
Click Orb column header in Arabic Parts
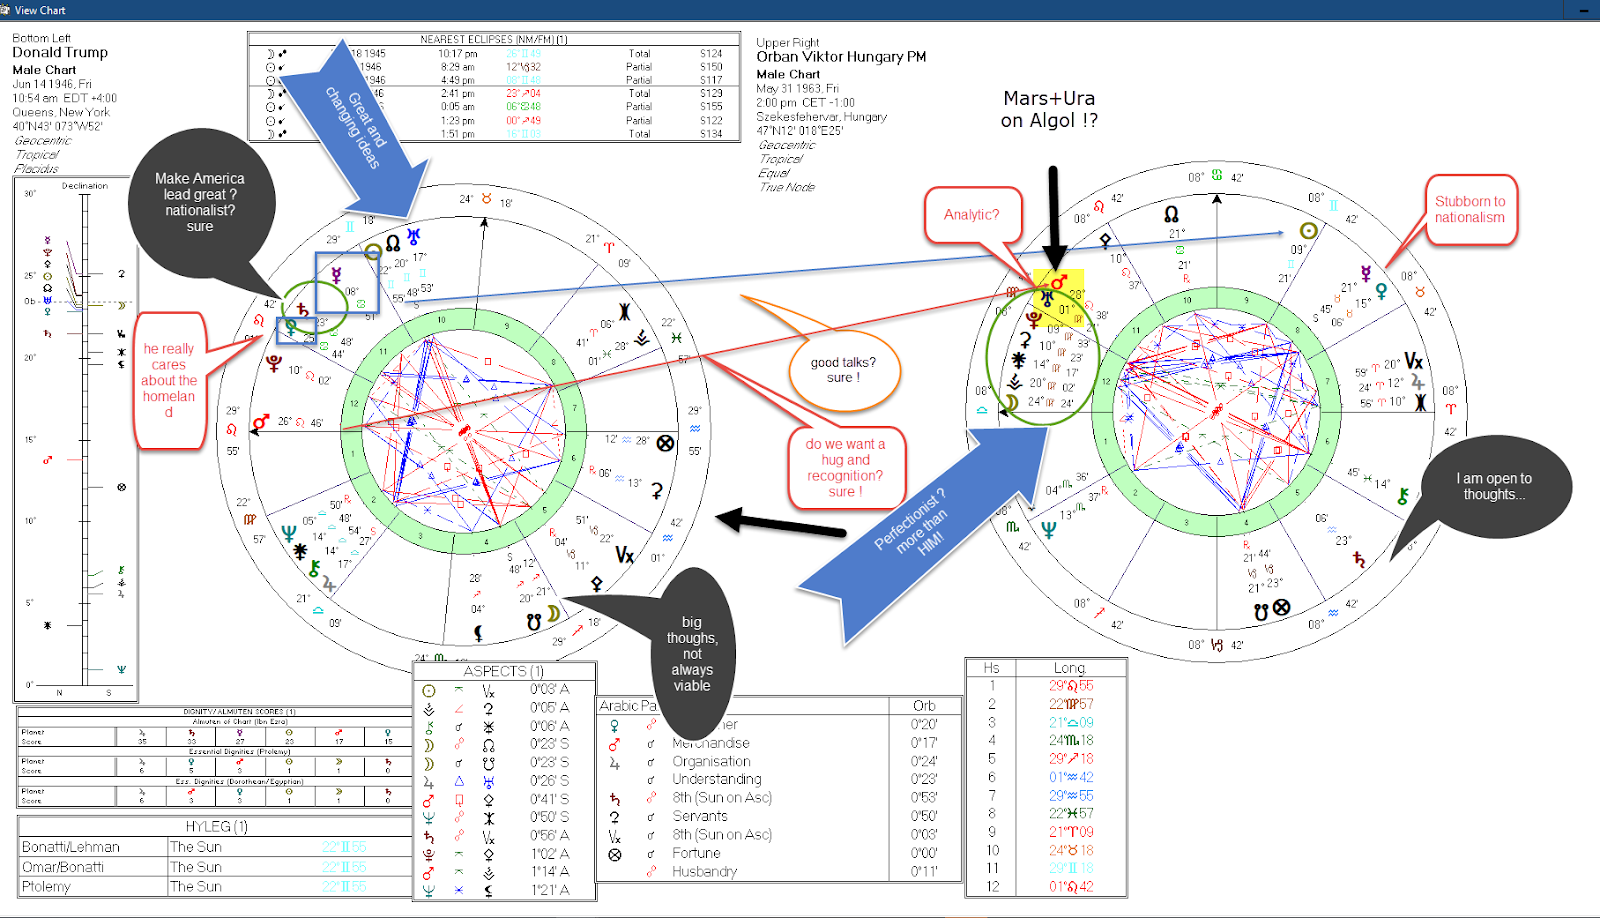click(x=924, y=706)
